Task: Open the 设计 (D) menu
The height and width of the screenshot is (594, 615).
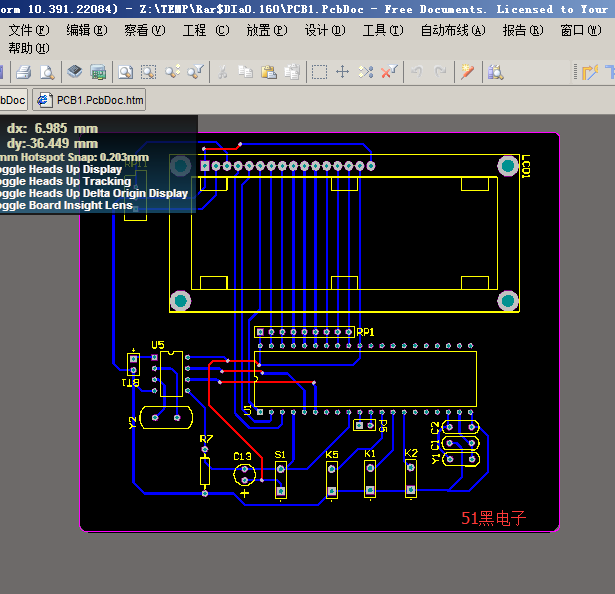Action: [325, 30]
